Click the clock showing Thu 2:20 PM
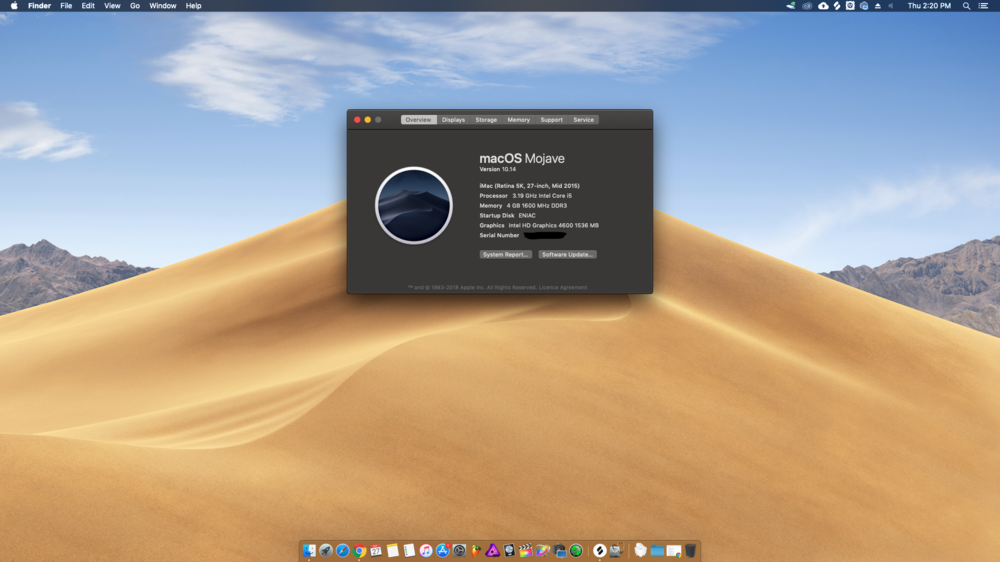 click(x=929, y=6)
